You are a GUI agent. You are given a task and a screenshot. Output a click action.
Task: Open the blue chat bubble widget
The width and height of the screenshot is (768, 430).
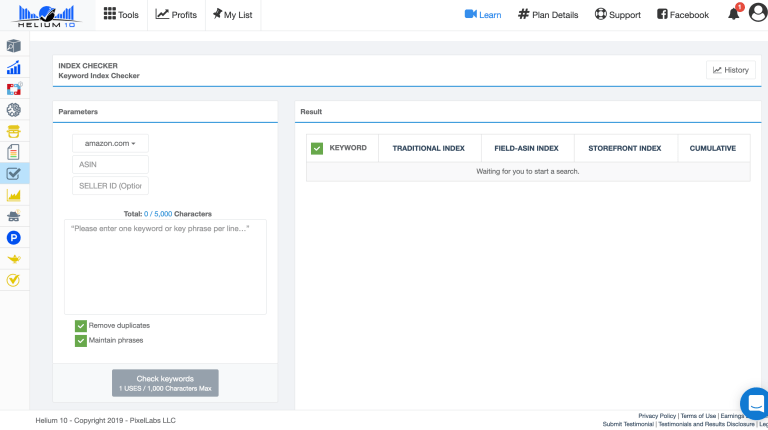[755, 404]
